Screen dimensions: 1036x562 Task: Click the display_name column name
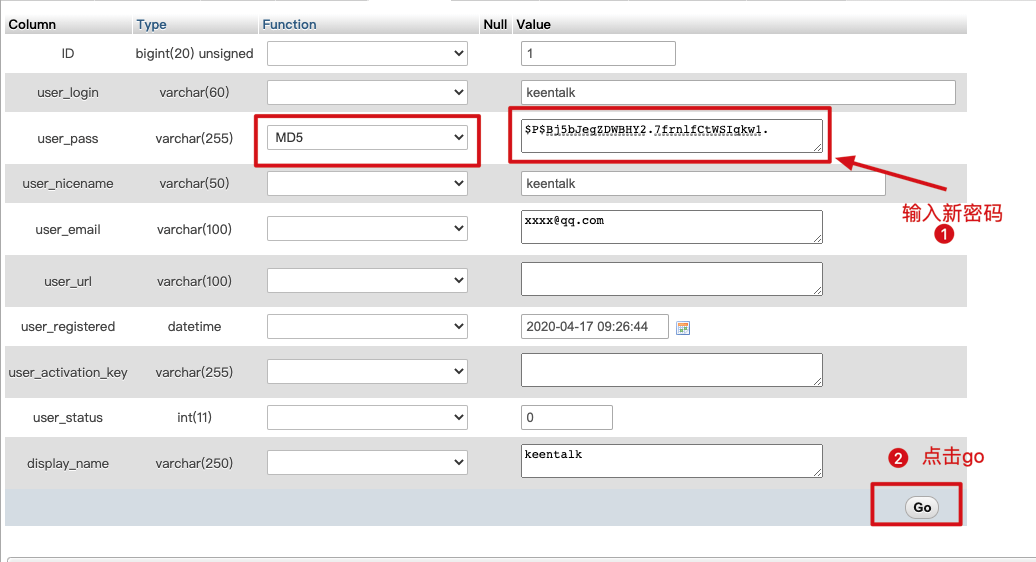67,464
